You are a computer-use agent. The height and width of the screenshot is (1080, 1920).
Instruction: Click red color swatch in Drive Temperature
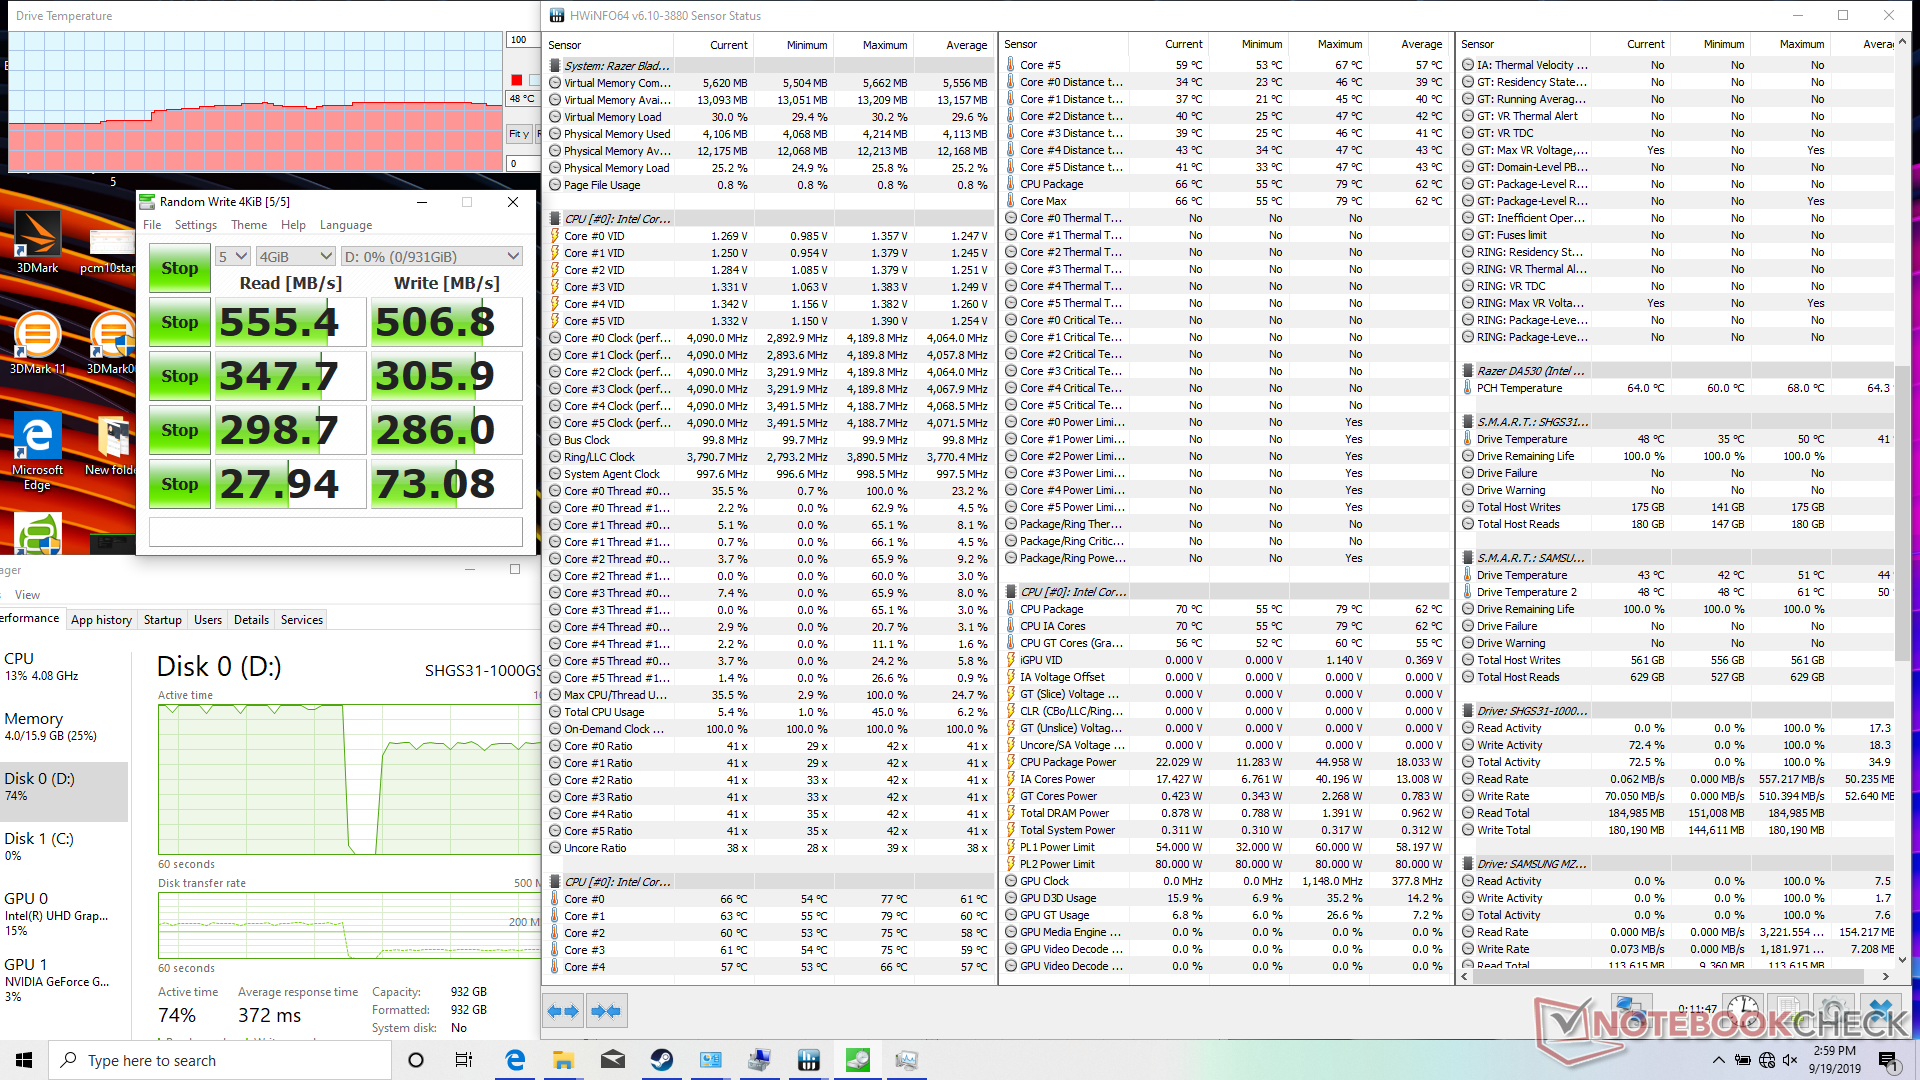click(516, 80)
